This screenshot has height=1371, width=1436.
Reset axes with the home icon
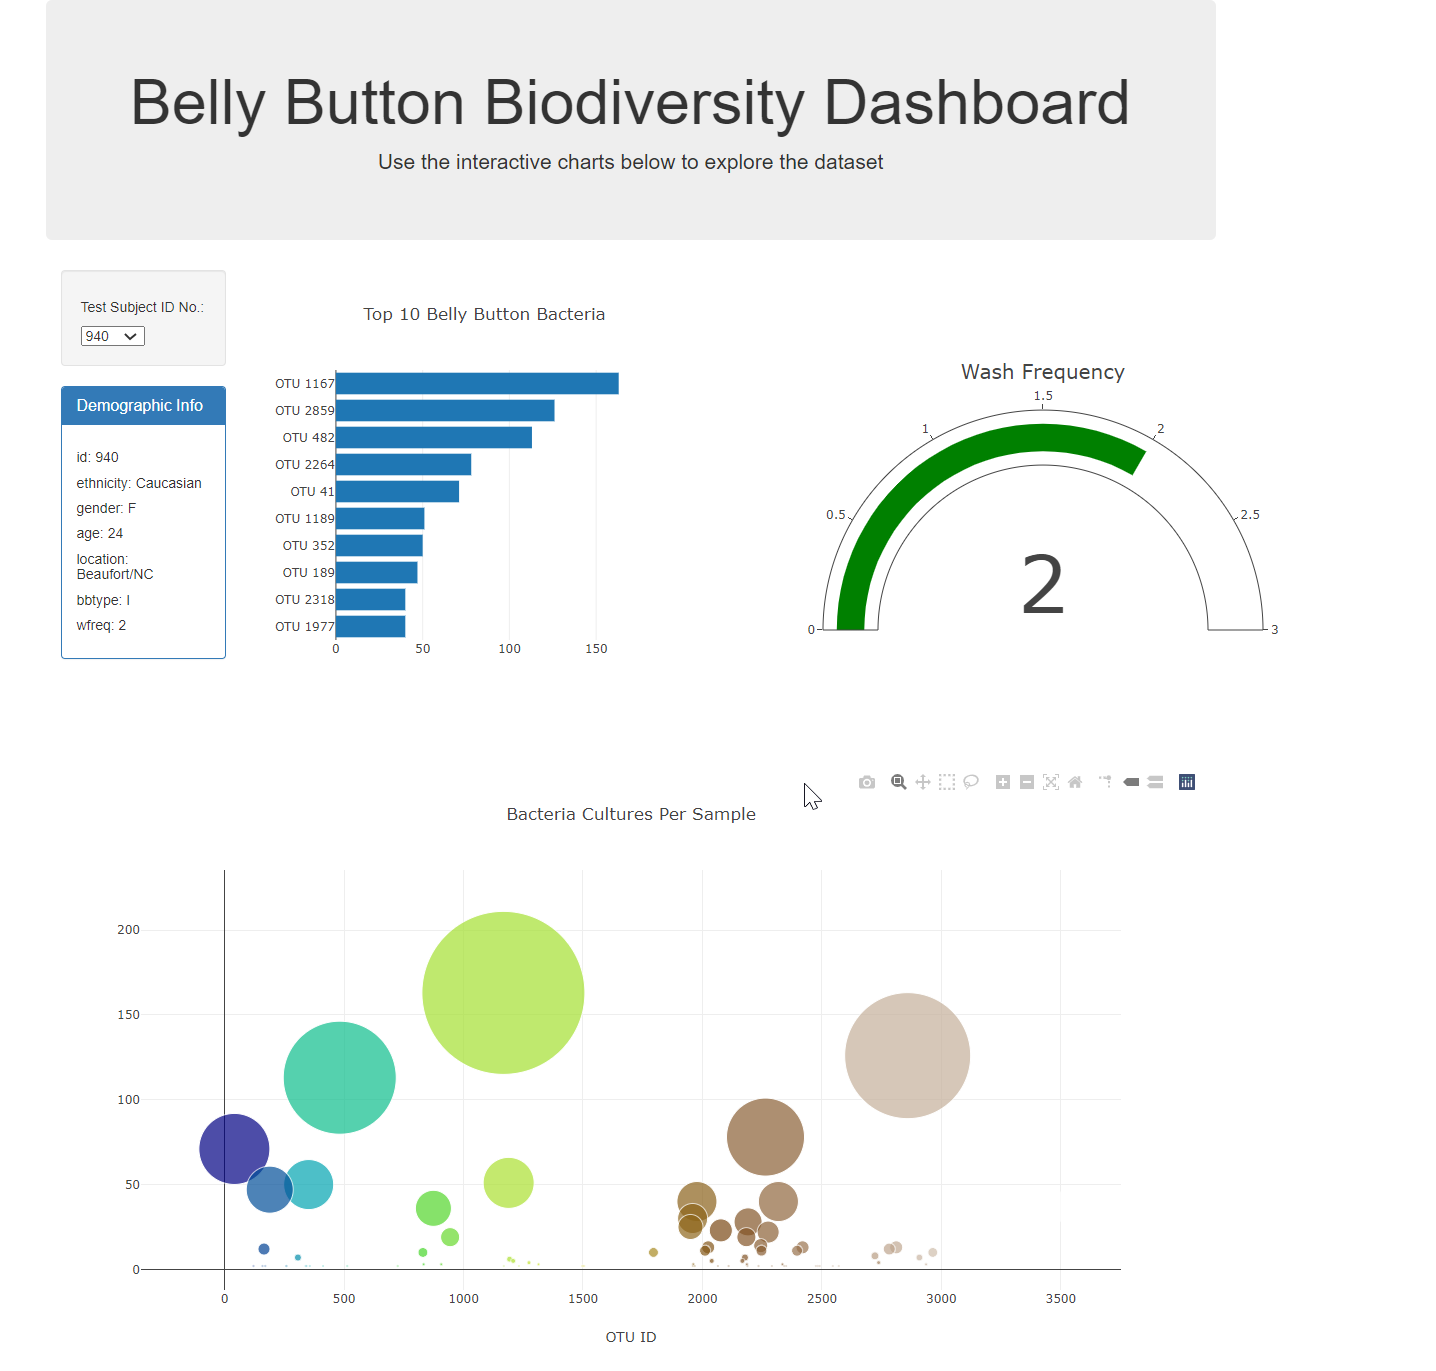tap(1075, 782)
